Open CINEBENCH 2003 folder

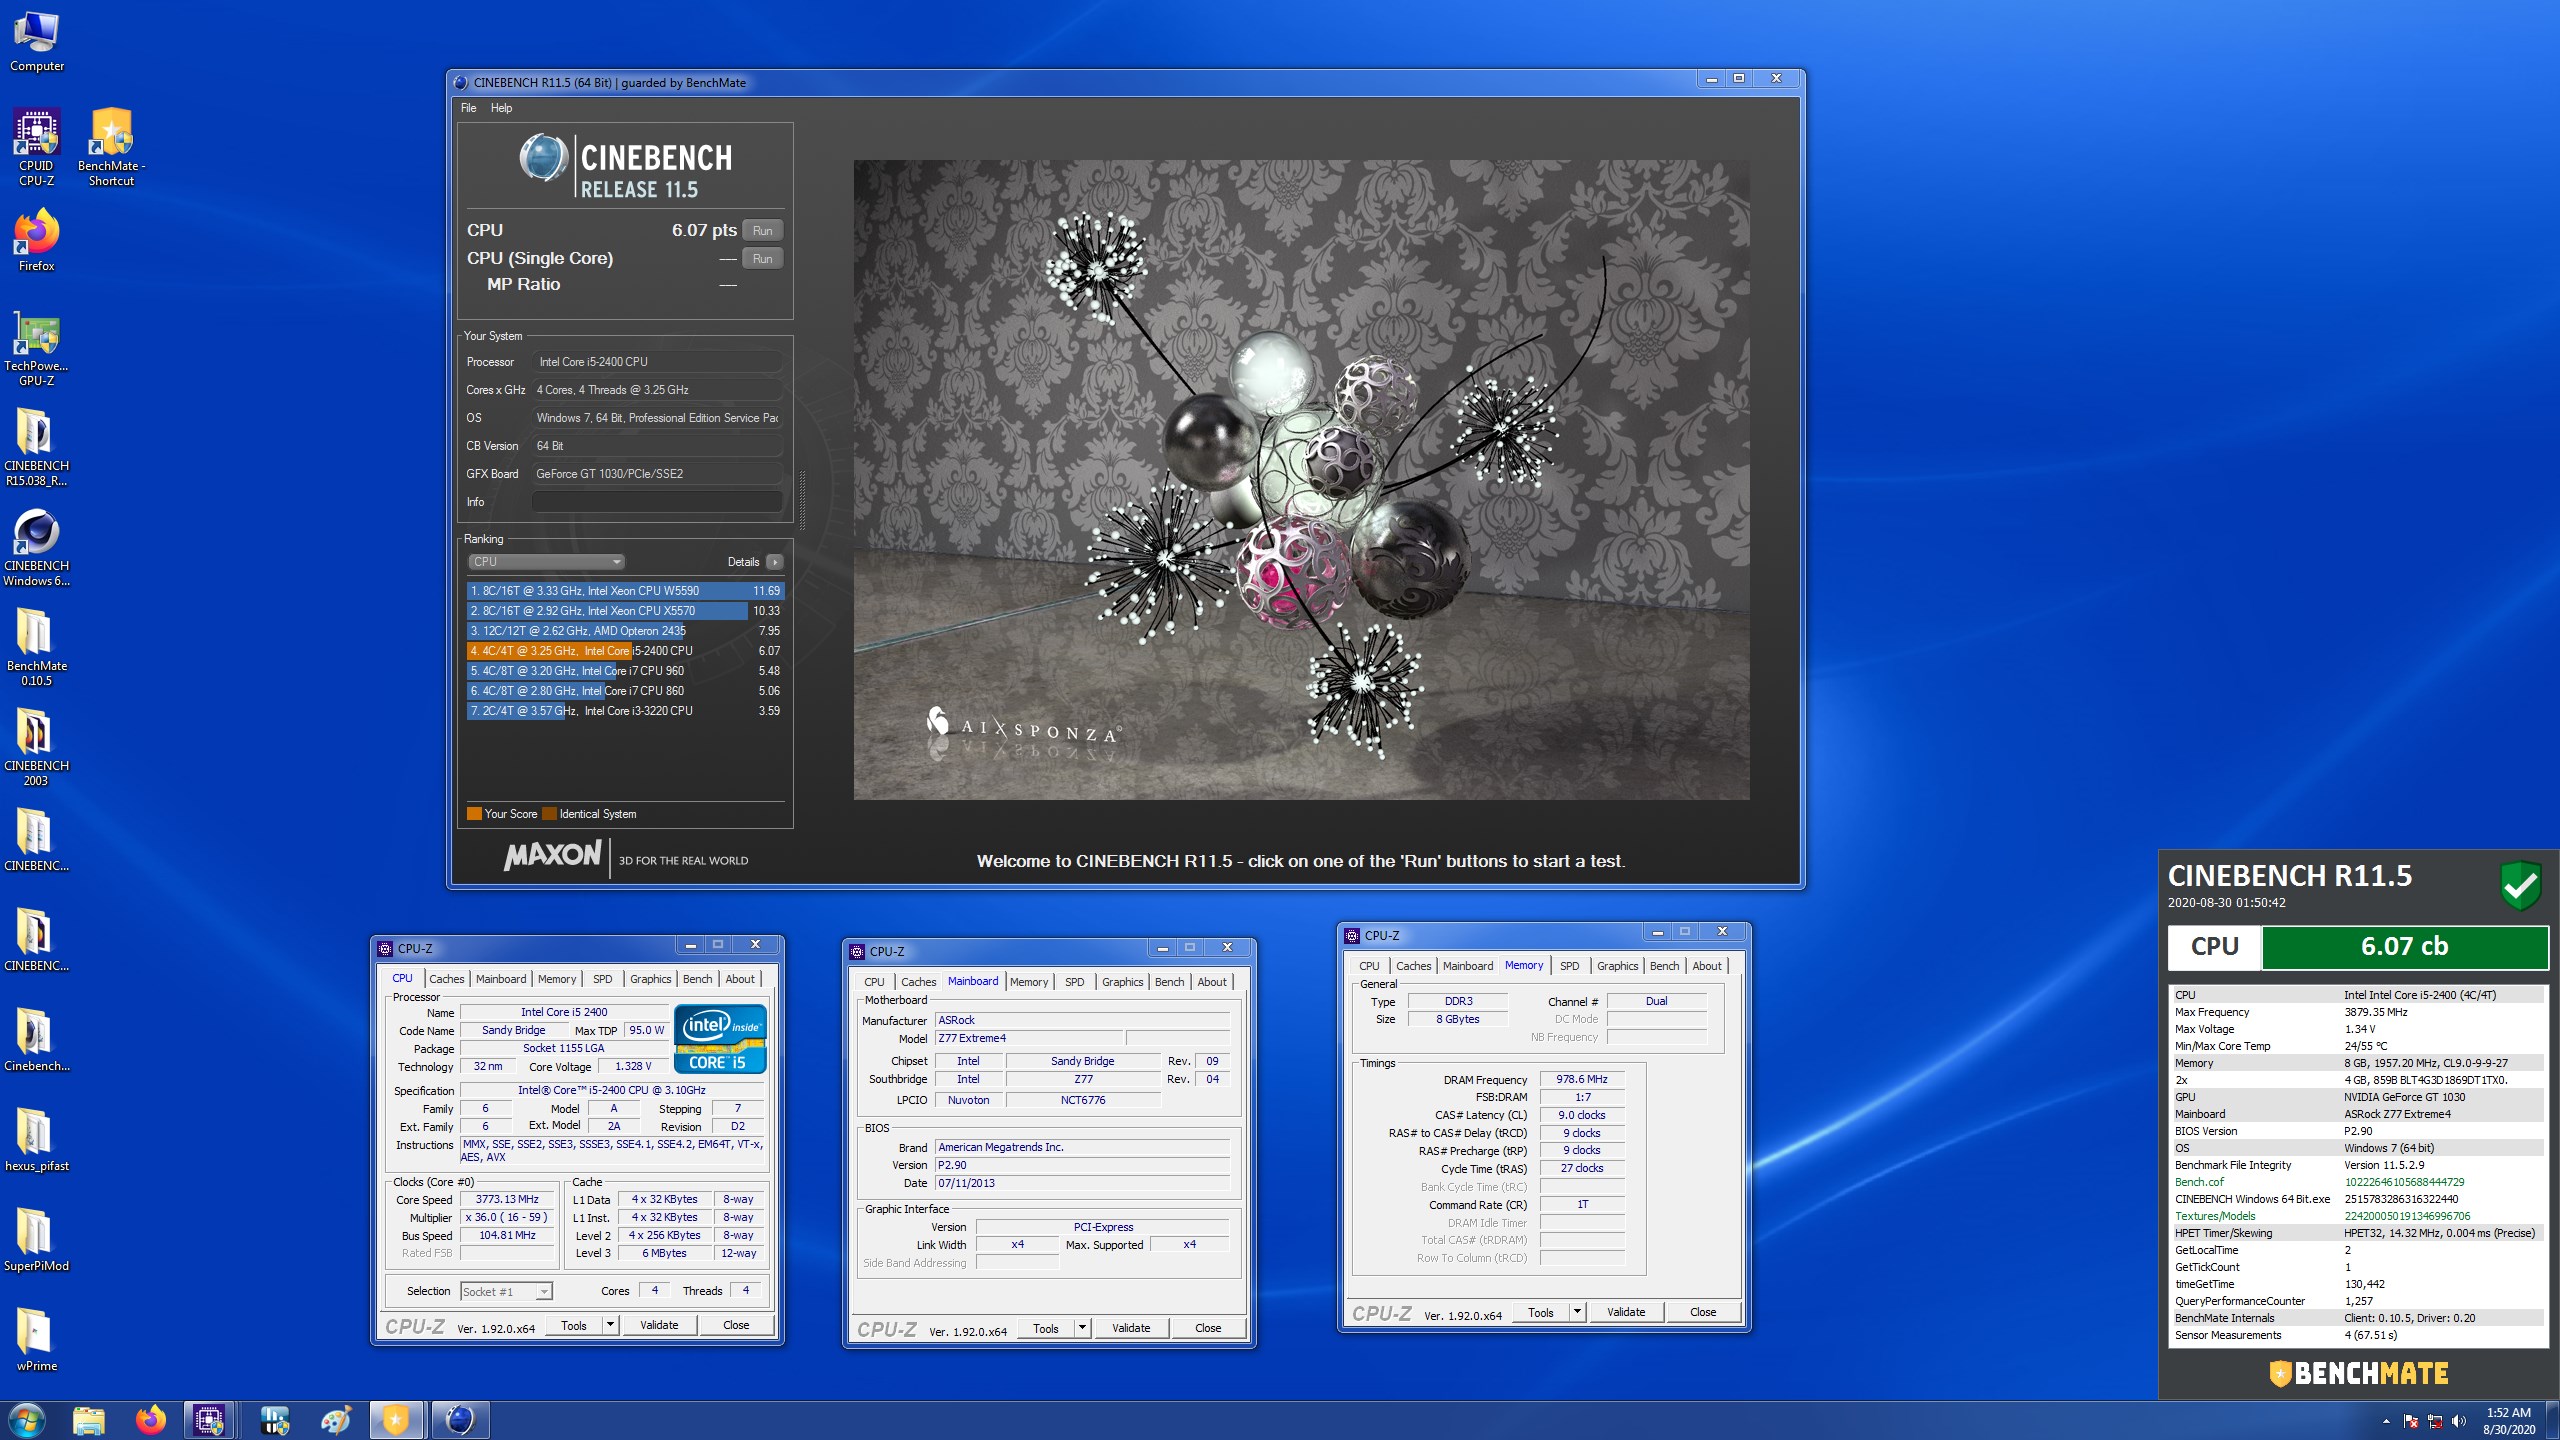37,748
